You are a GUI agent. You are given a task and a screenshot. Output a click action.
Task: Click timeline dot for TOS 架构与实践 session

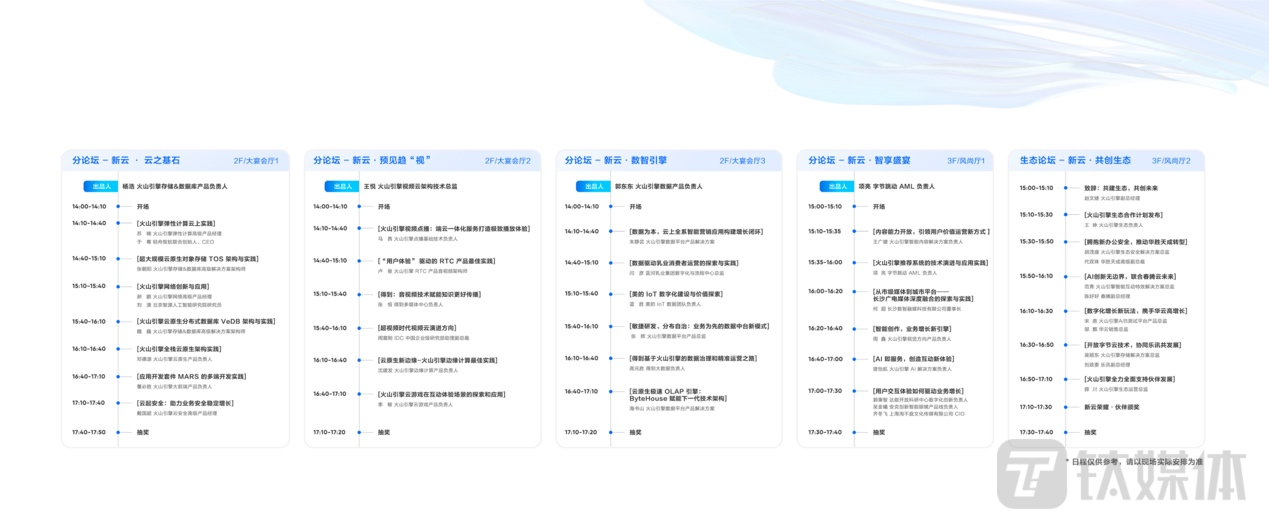click(119, 258)
